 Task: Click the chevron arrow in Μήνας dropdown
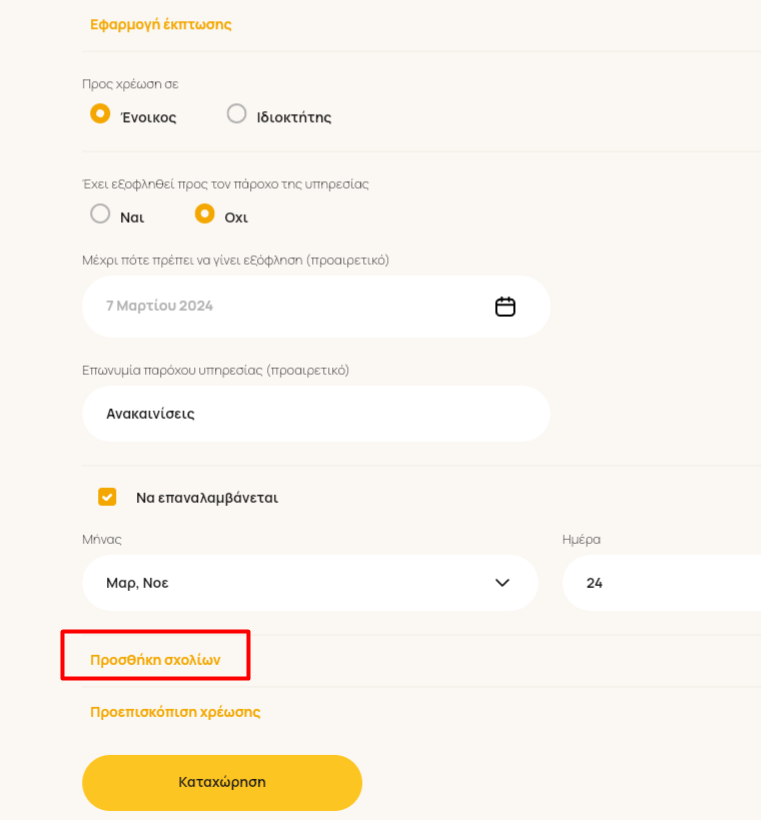(502, 583)
